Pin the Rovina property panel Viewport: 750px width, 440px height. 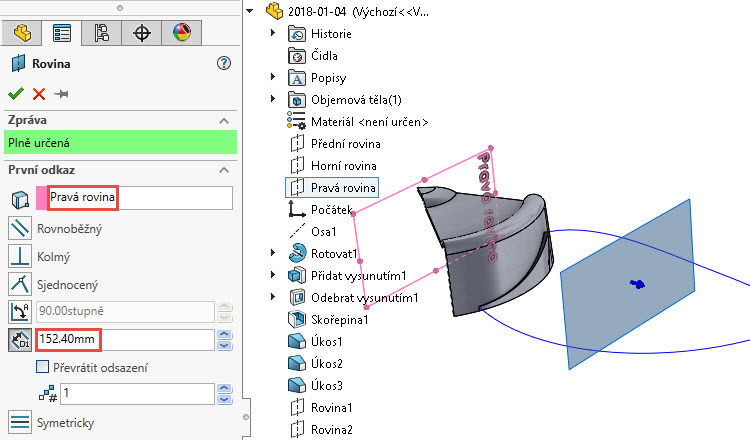click(61, 94)
